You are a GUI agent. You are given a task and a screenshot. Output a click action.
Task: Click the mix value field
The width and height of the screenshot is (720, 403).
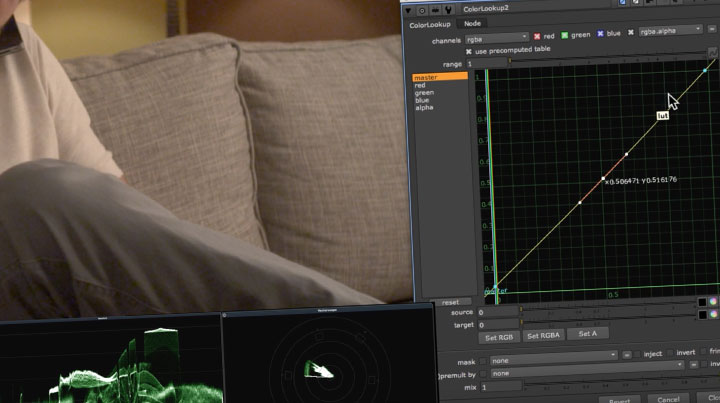(x=501, y=387)
